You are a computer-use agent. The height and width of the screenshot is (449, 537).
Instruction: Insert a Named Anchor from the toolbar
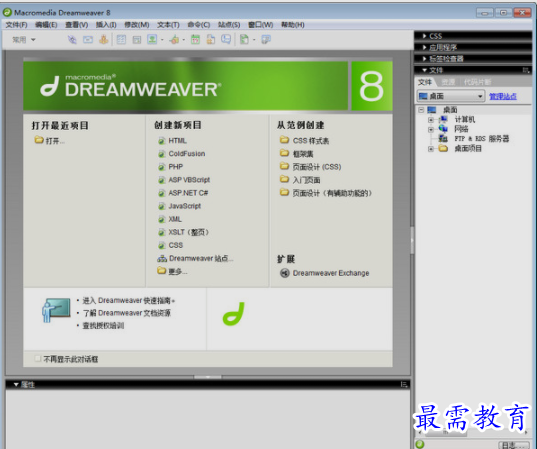[x=103, y=40]
